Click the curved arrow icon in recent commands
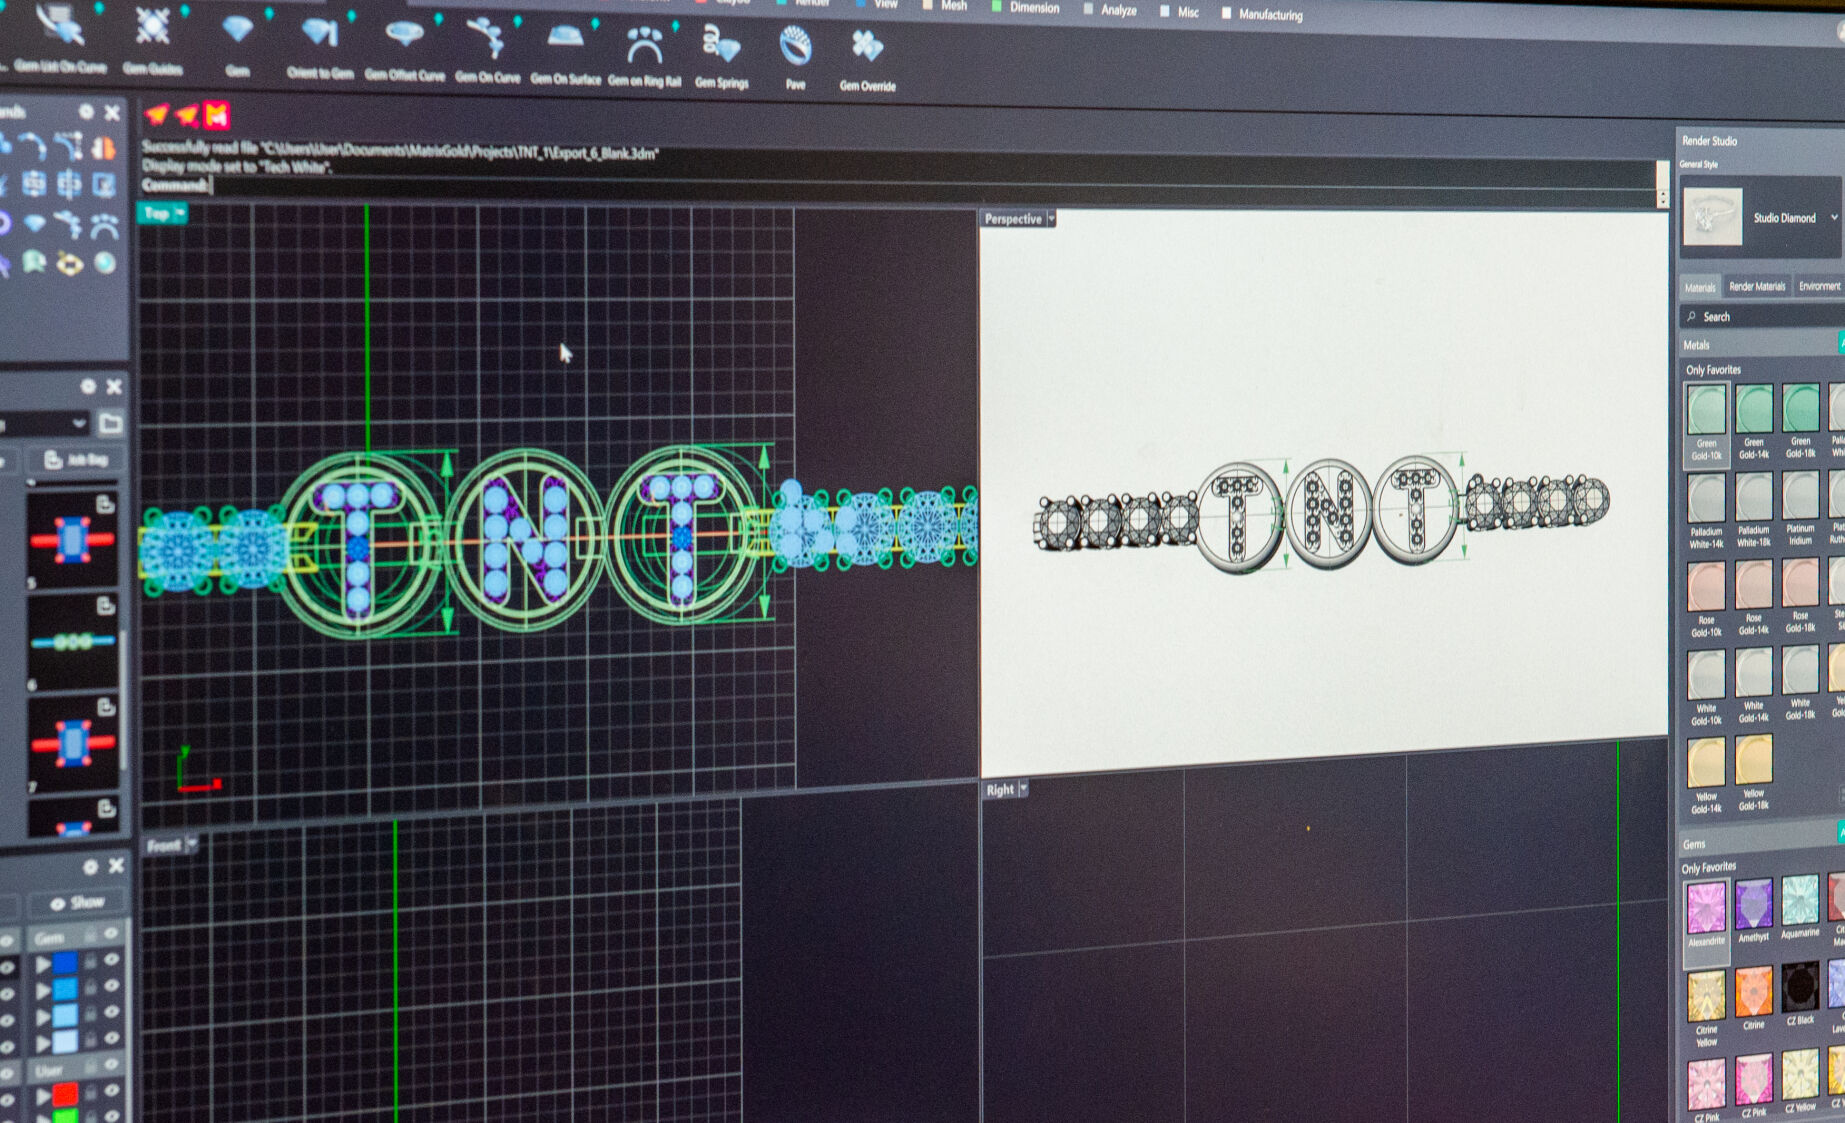Viewport: 1845px width, 1123px height. click(33, 148)
